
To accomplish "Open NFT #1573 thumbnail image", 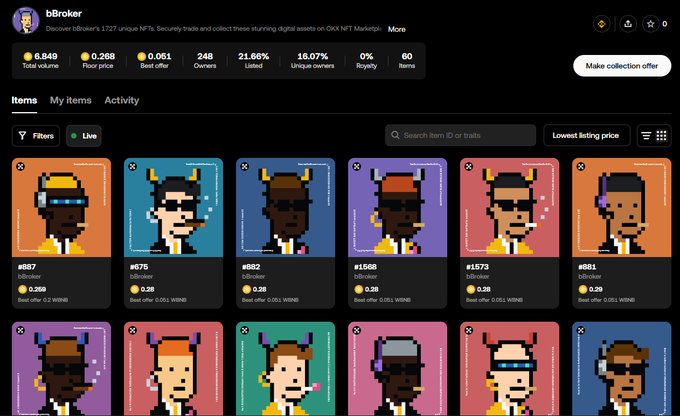I will [x=510, y=207].
